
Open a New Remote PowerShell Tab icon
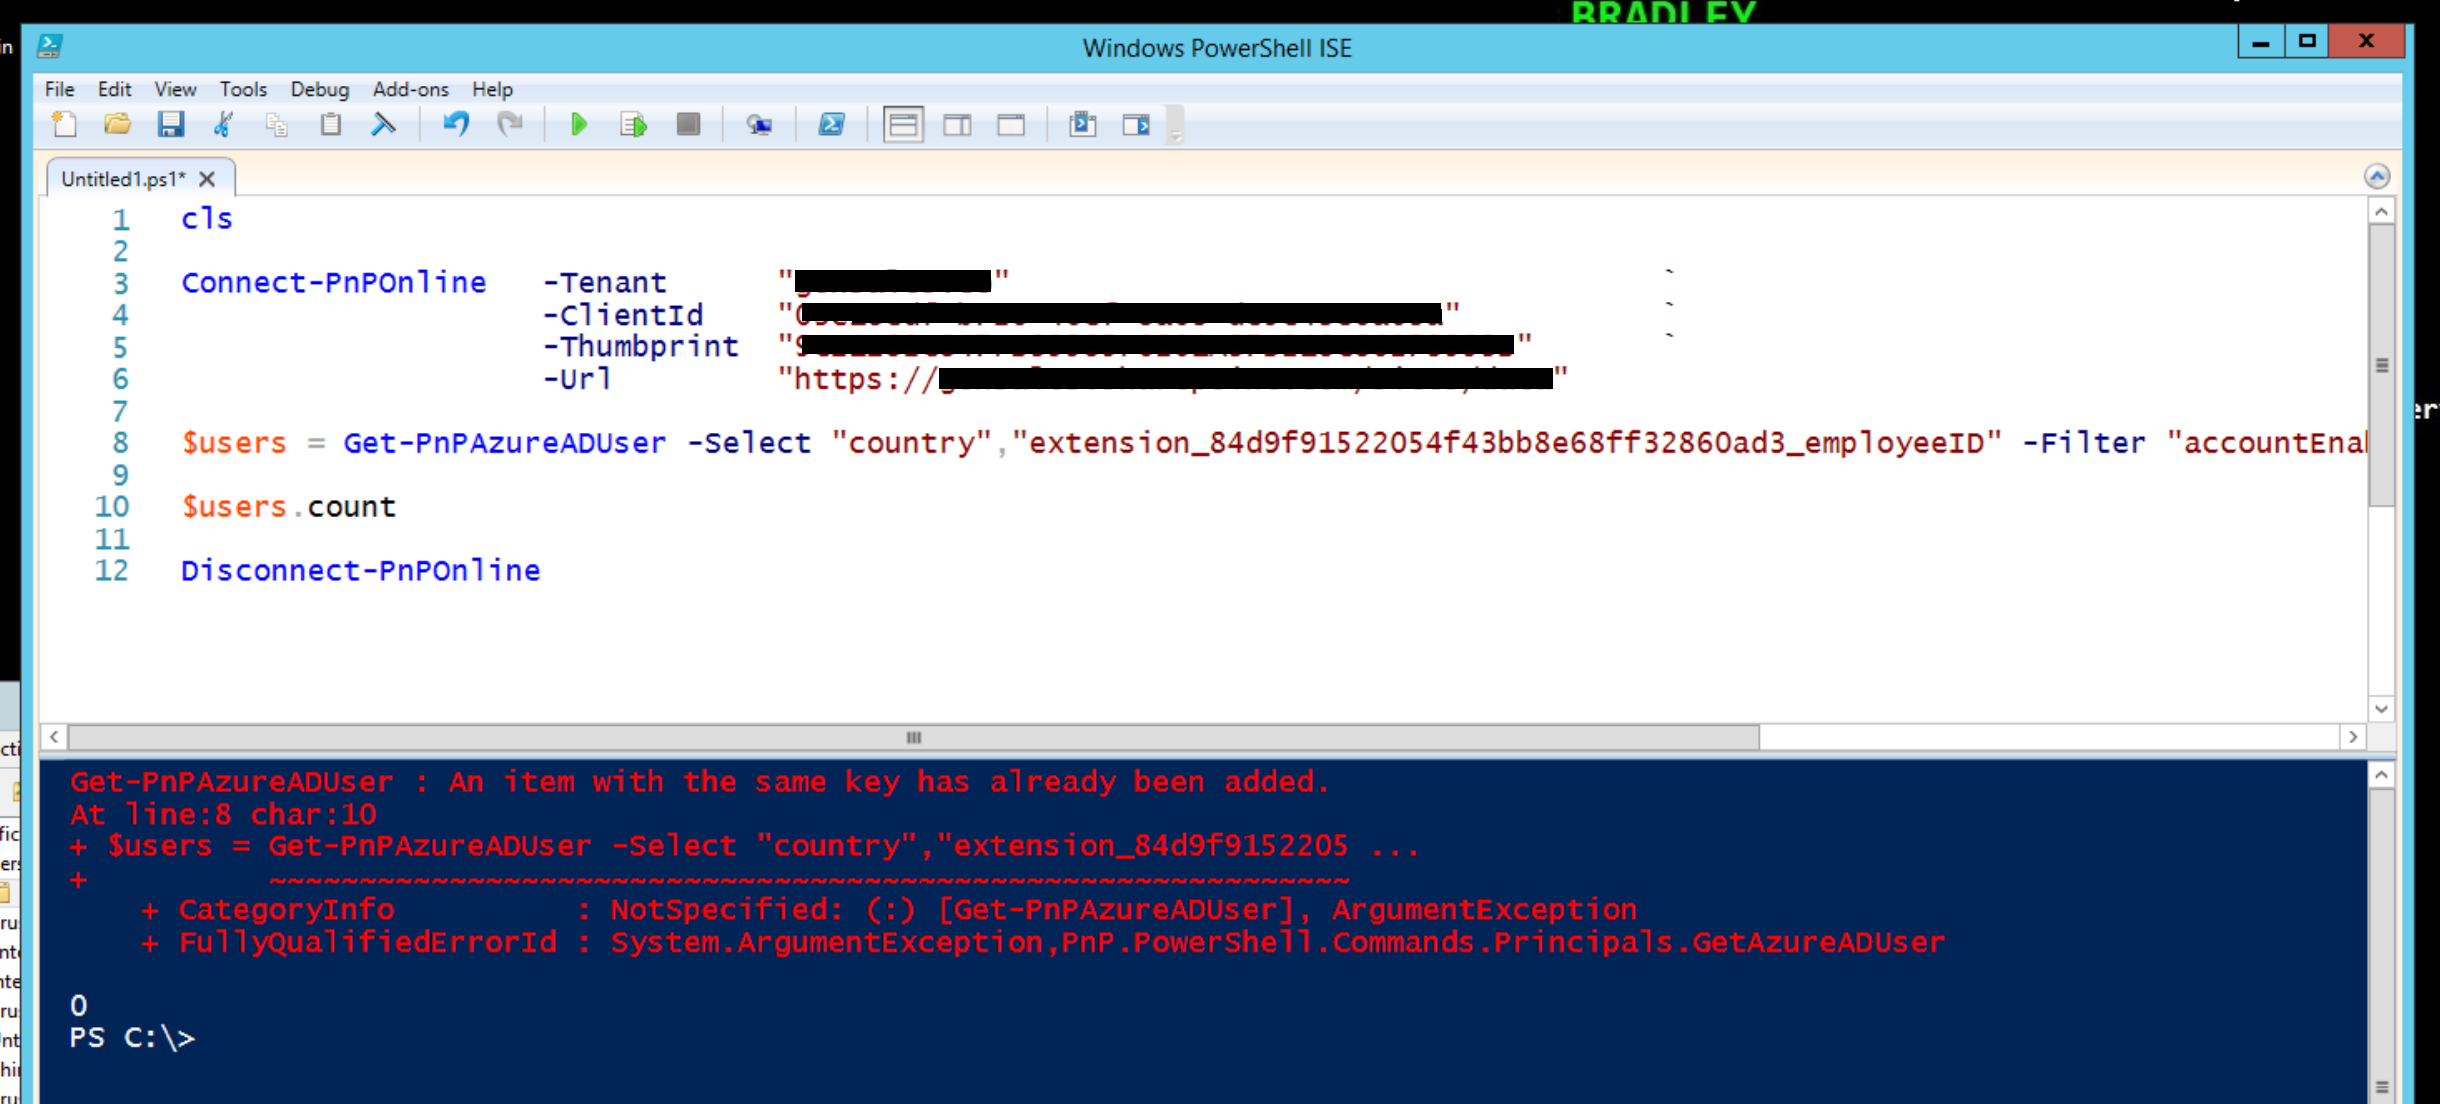tap(760, 124)
